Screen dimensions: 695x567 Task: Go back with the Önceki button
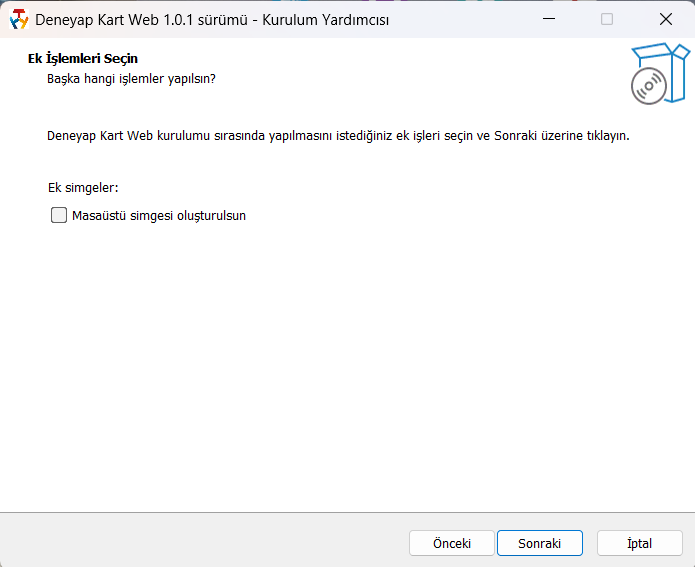[x=452, y=543]
